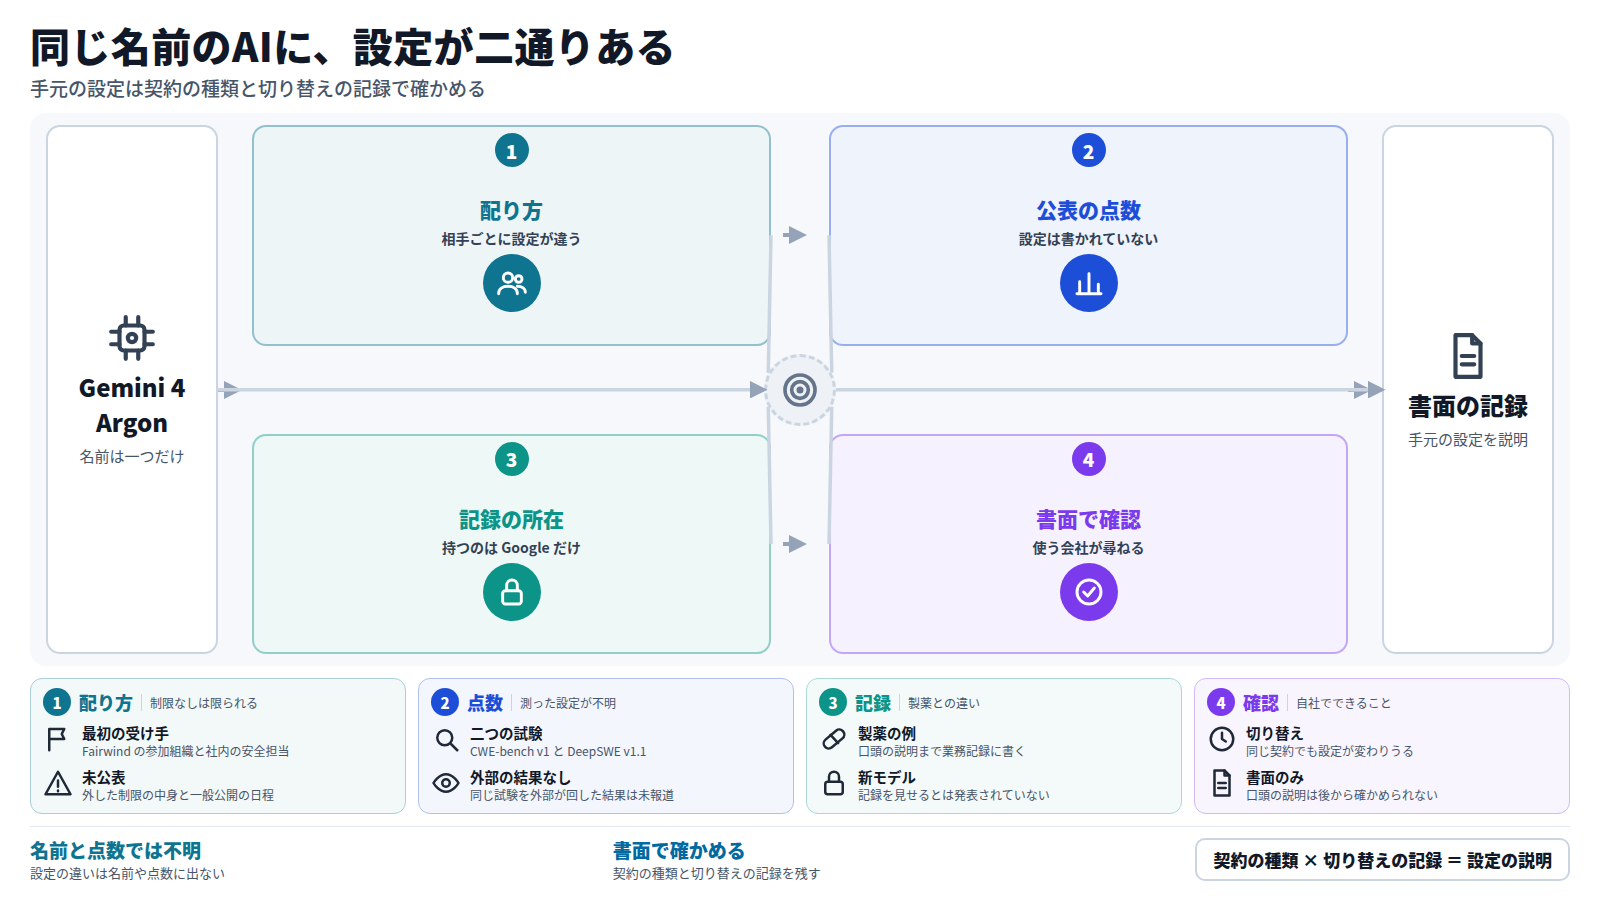Click the text 相手ごとに設定が違う
This screenshot has height=900, width=1600.
[x=511, y=239]
